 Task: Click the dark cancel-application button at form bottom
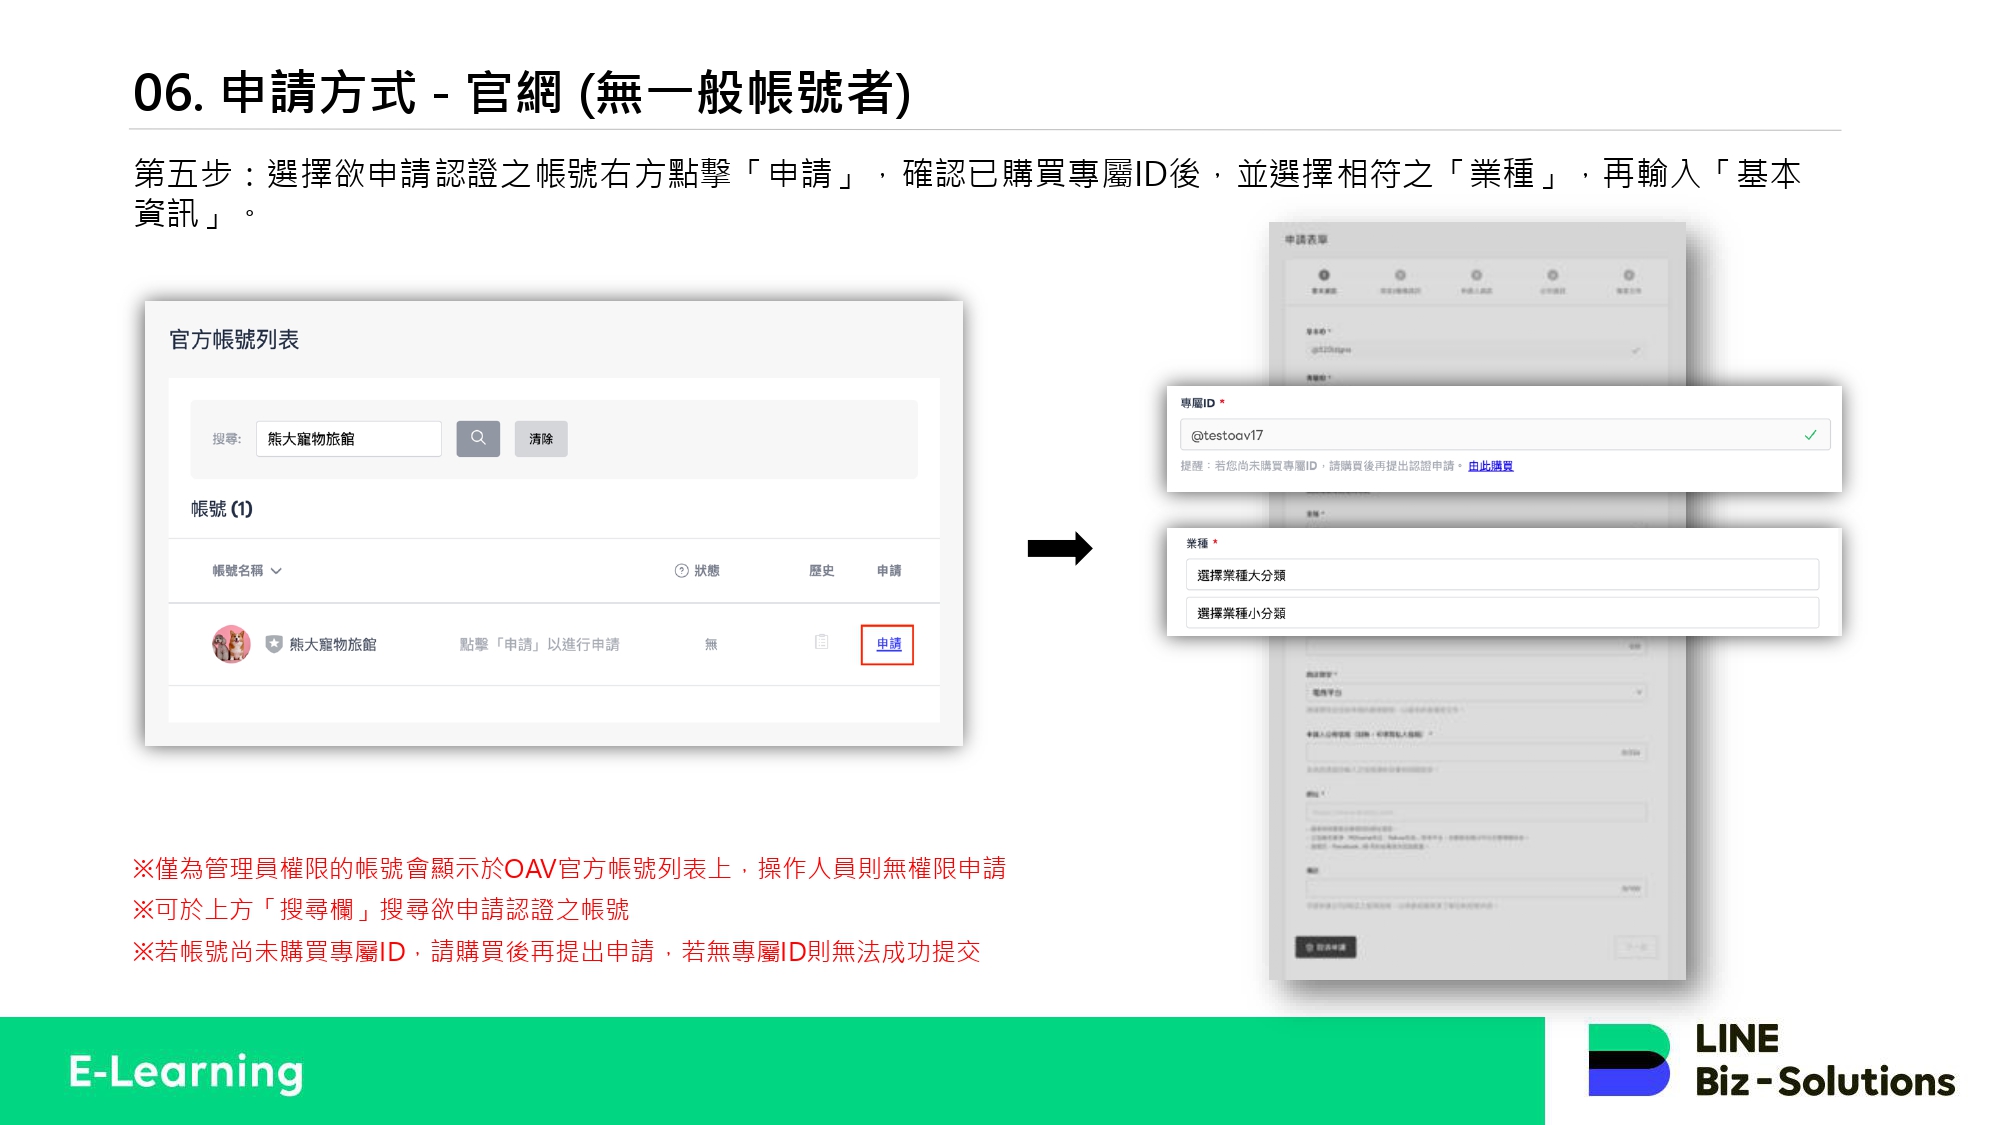(x=1325, y=947)
